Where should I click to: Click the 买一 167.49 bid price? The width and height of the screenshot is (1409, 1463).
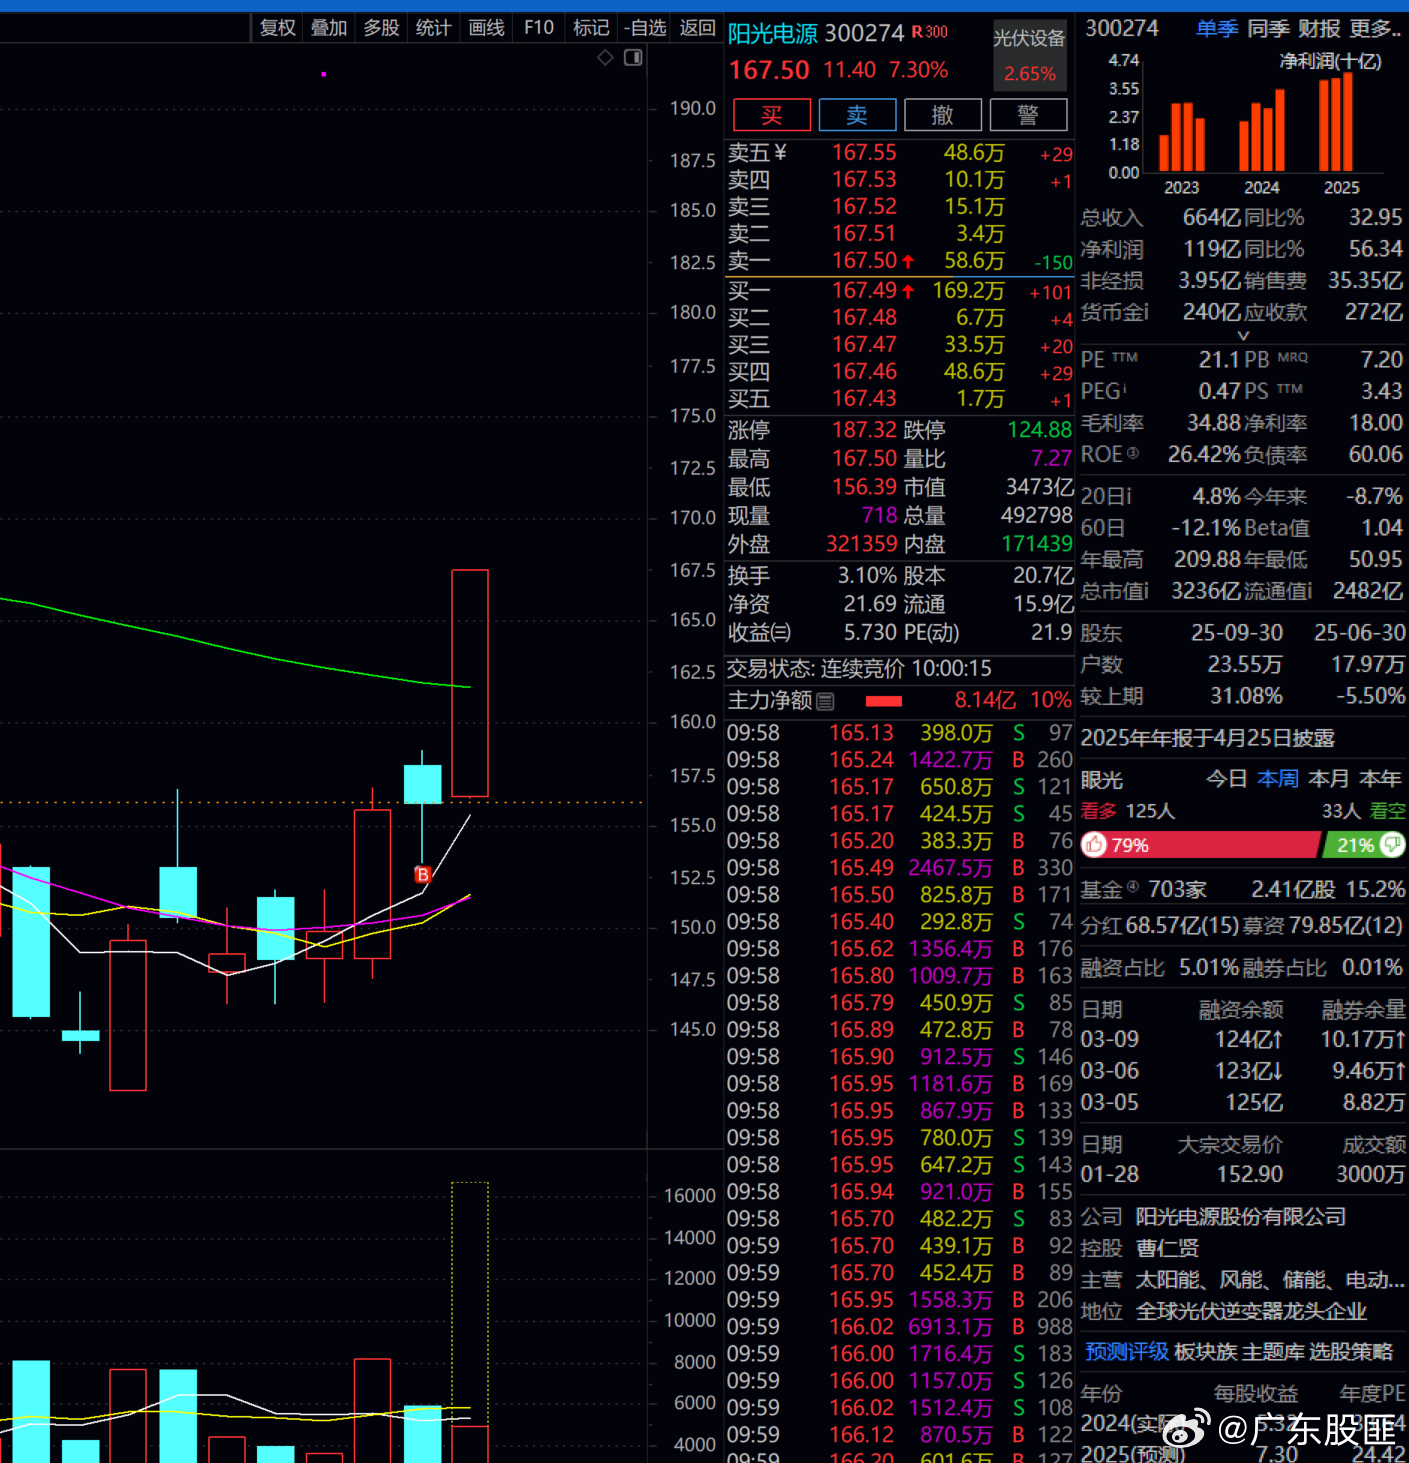coord(865,291)
